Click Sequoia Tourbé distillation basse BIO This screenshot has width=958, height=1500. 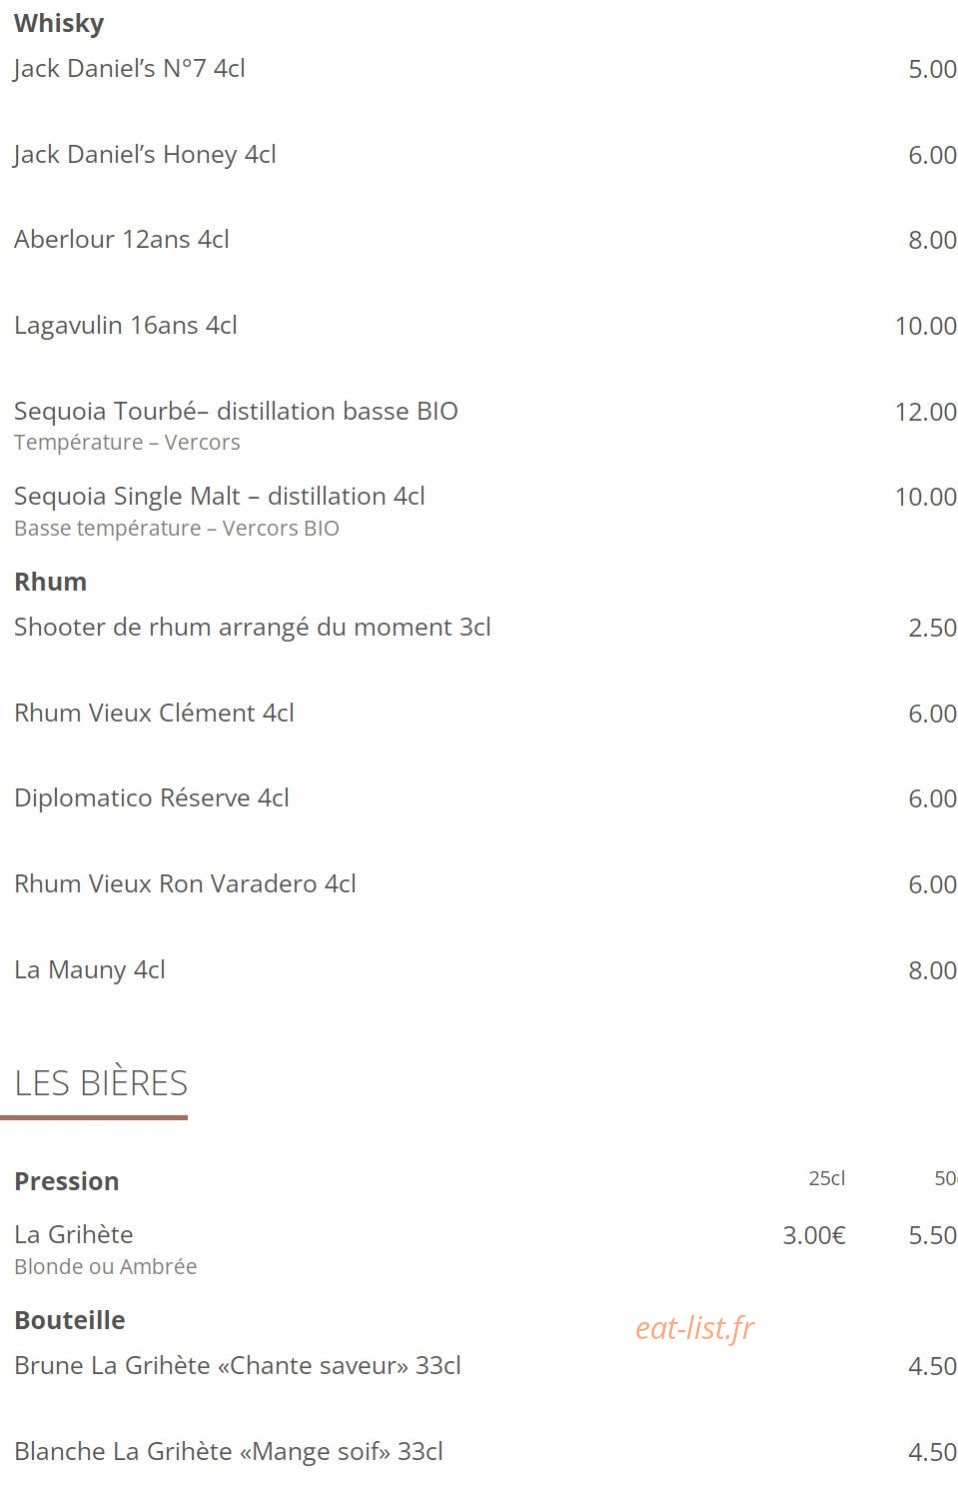(236, 411)
